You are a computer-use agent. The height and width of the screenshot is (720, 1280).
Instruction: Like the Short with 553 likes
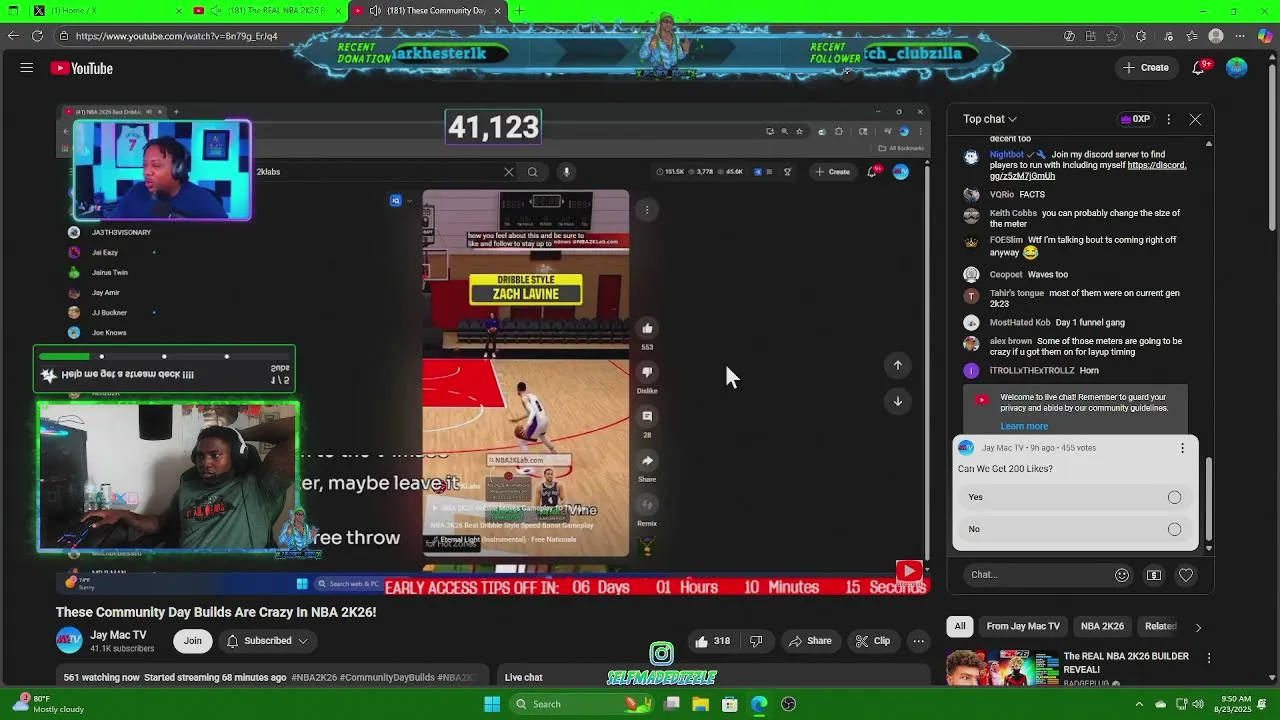[x=647, y=329]
